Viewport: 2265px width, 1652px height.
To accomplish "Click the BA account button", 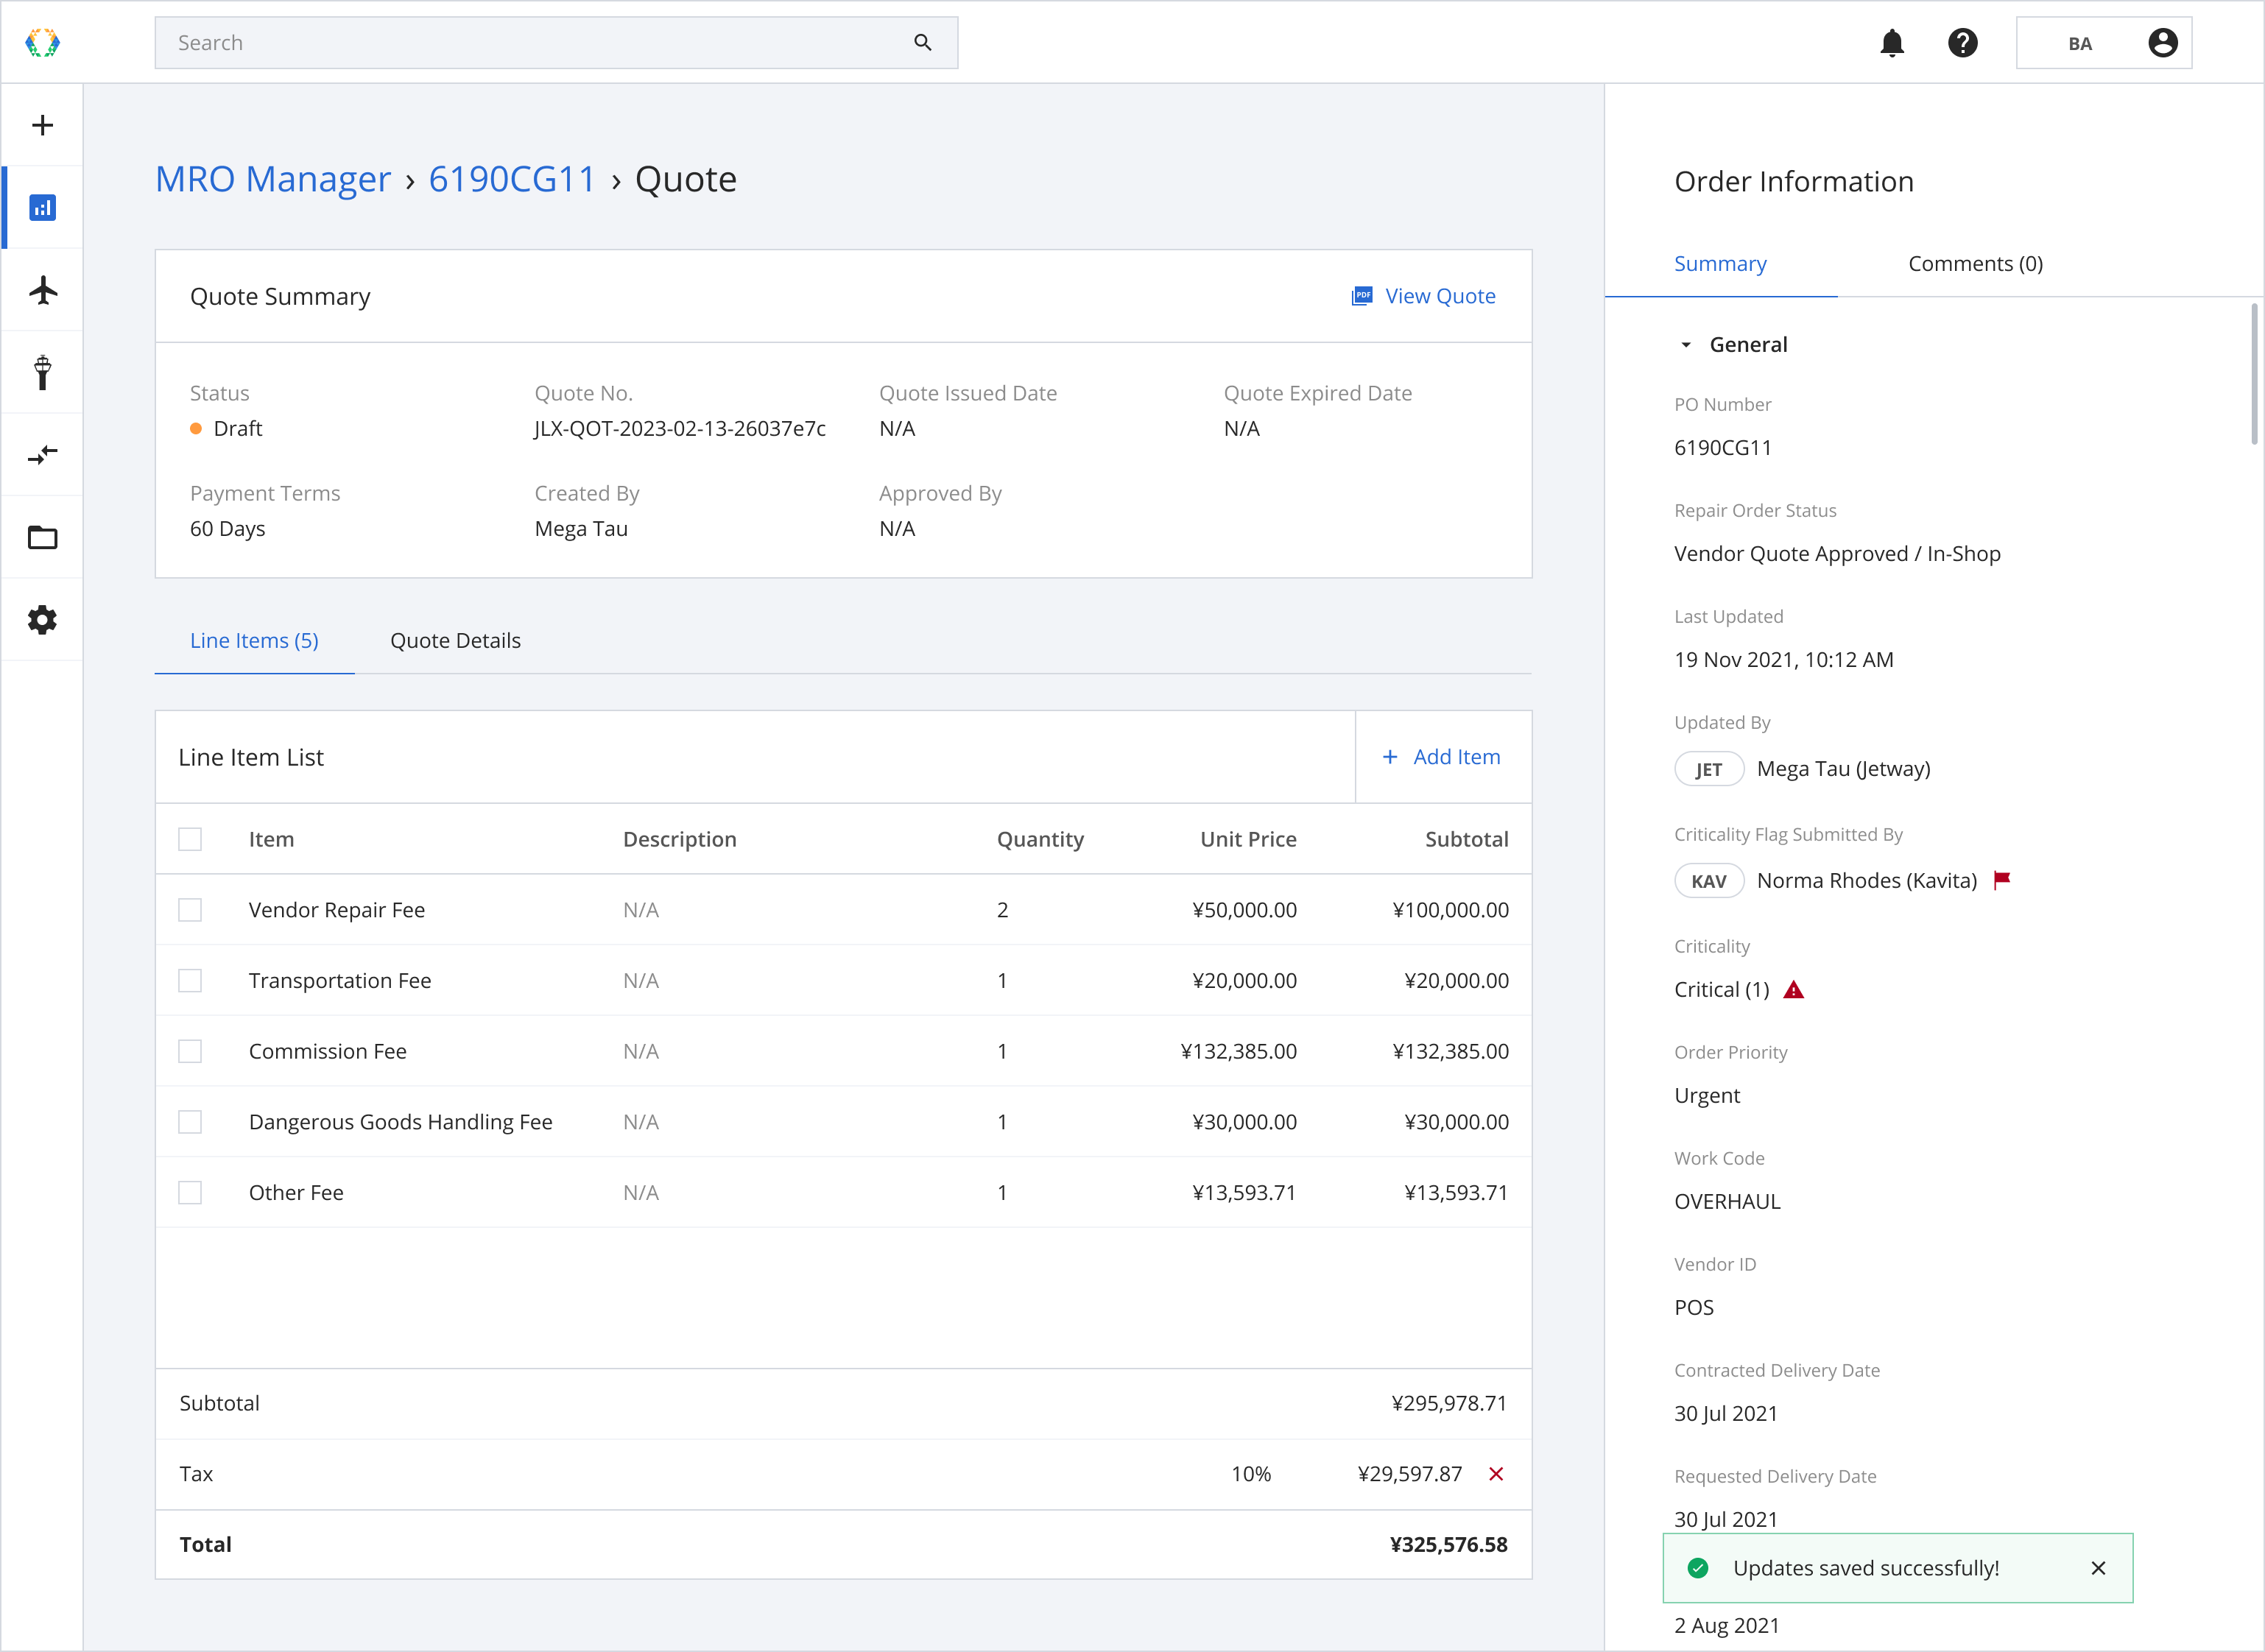I will (x=2104, y=43).
